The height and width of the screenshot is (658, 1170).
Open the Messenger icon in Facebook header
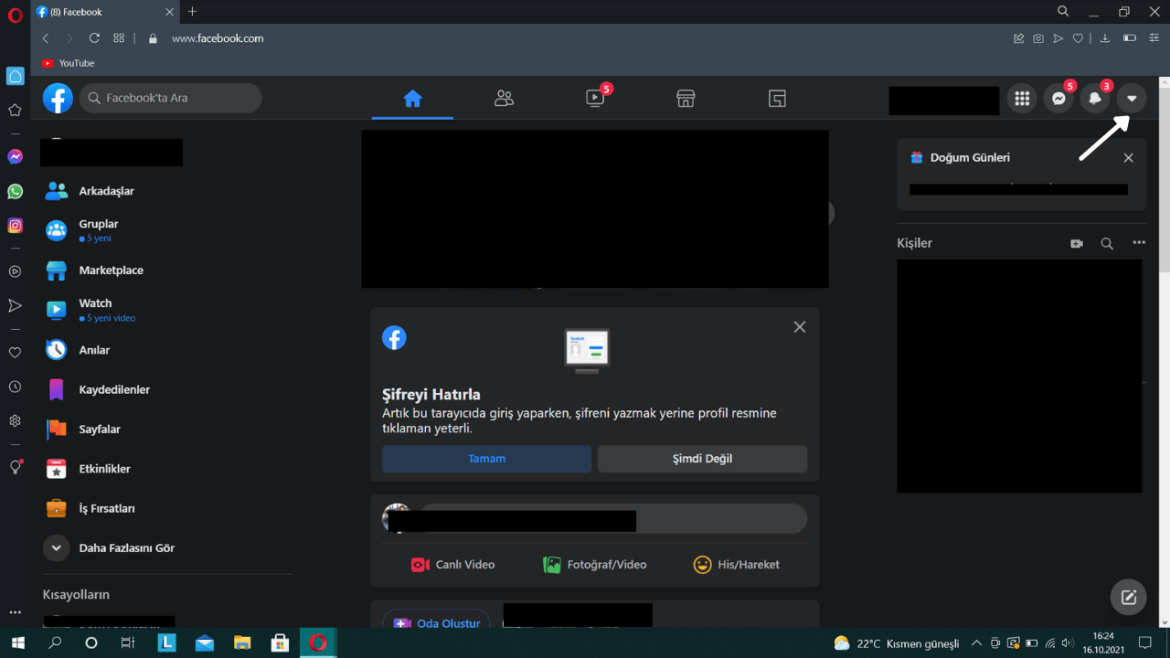point(1058,98)
